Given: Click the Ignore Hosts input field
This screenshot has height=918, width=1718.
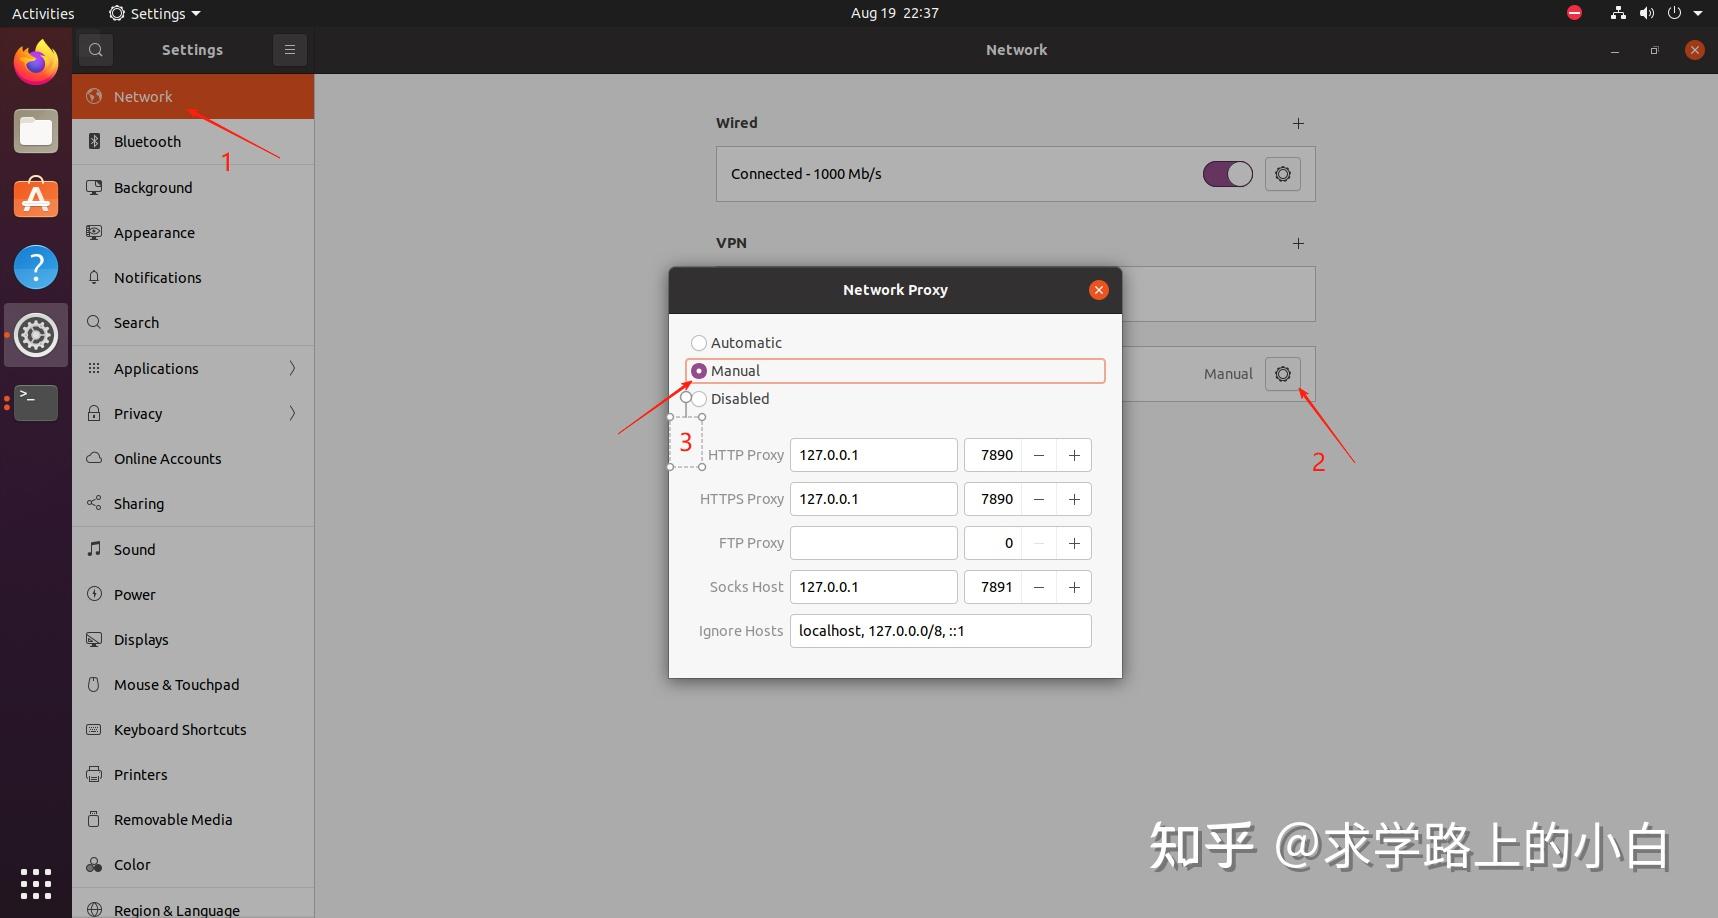Looking at the screenshot, I should pos(939,630).
